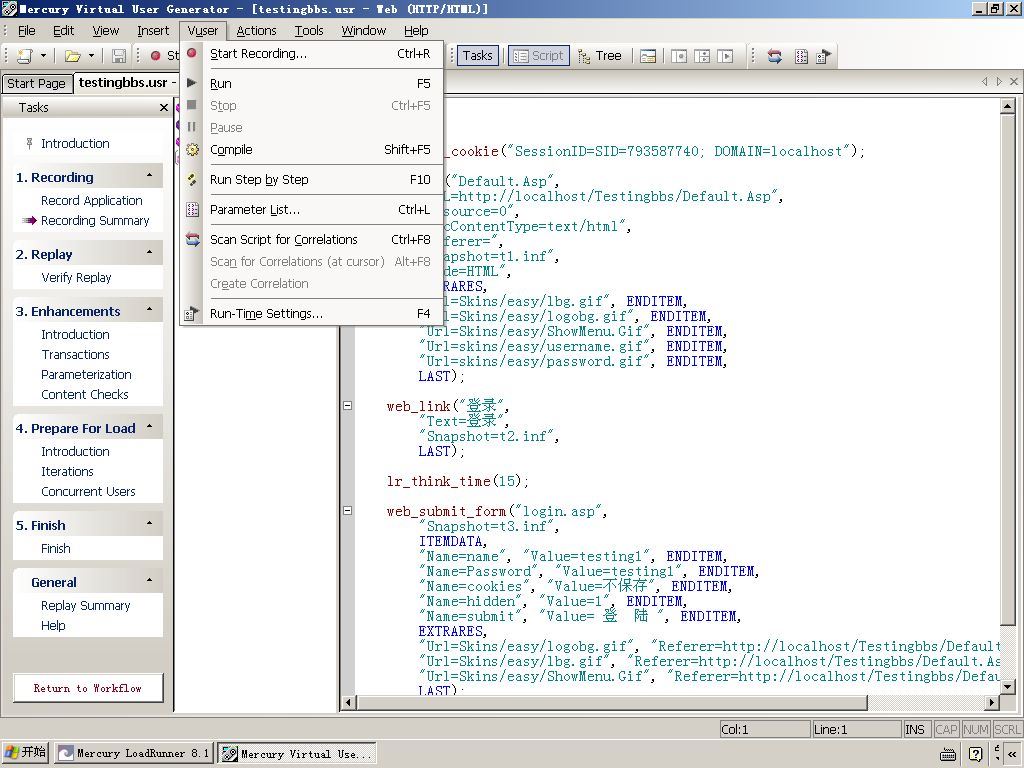1024x768 pixels.
Task: Switch to Mercury LoadRunner 8.1 taskbar window
Action: coord(134,754)
